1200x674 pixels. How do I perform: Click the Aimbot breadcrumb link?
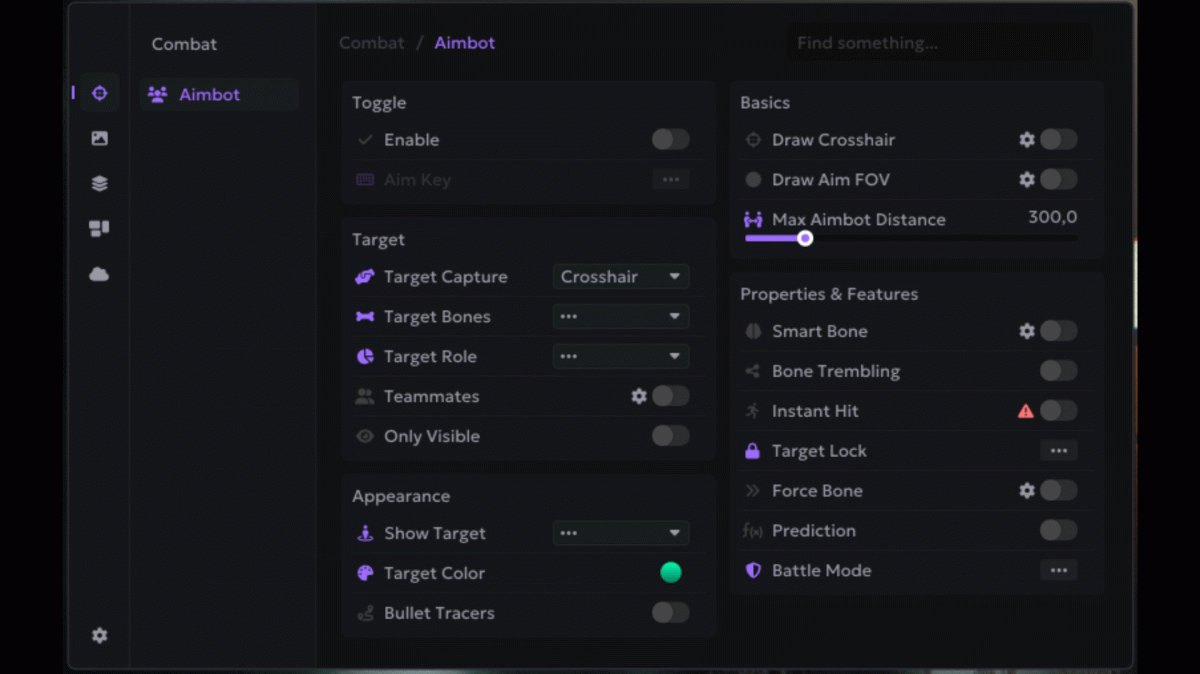[464, 43]
